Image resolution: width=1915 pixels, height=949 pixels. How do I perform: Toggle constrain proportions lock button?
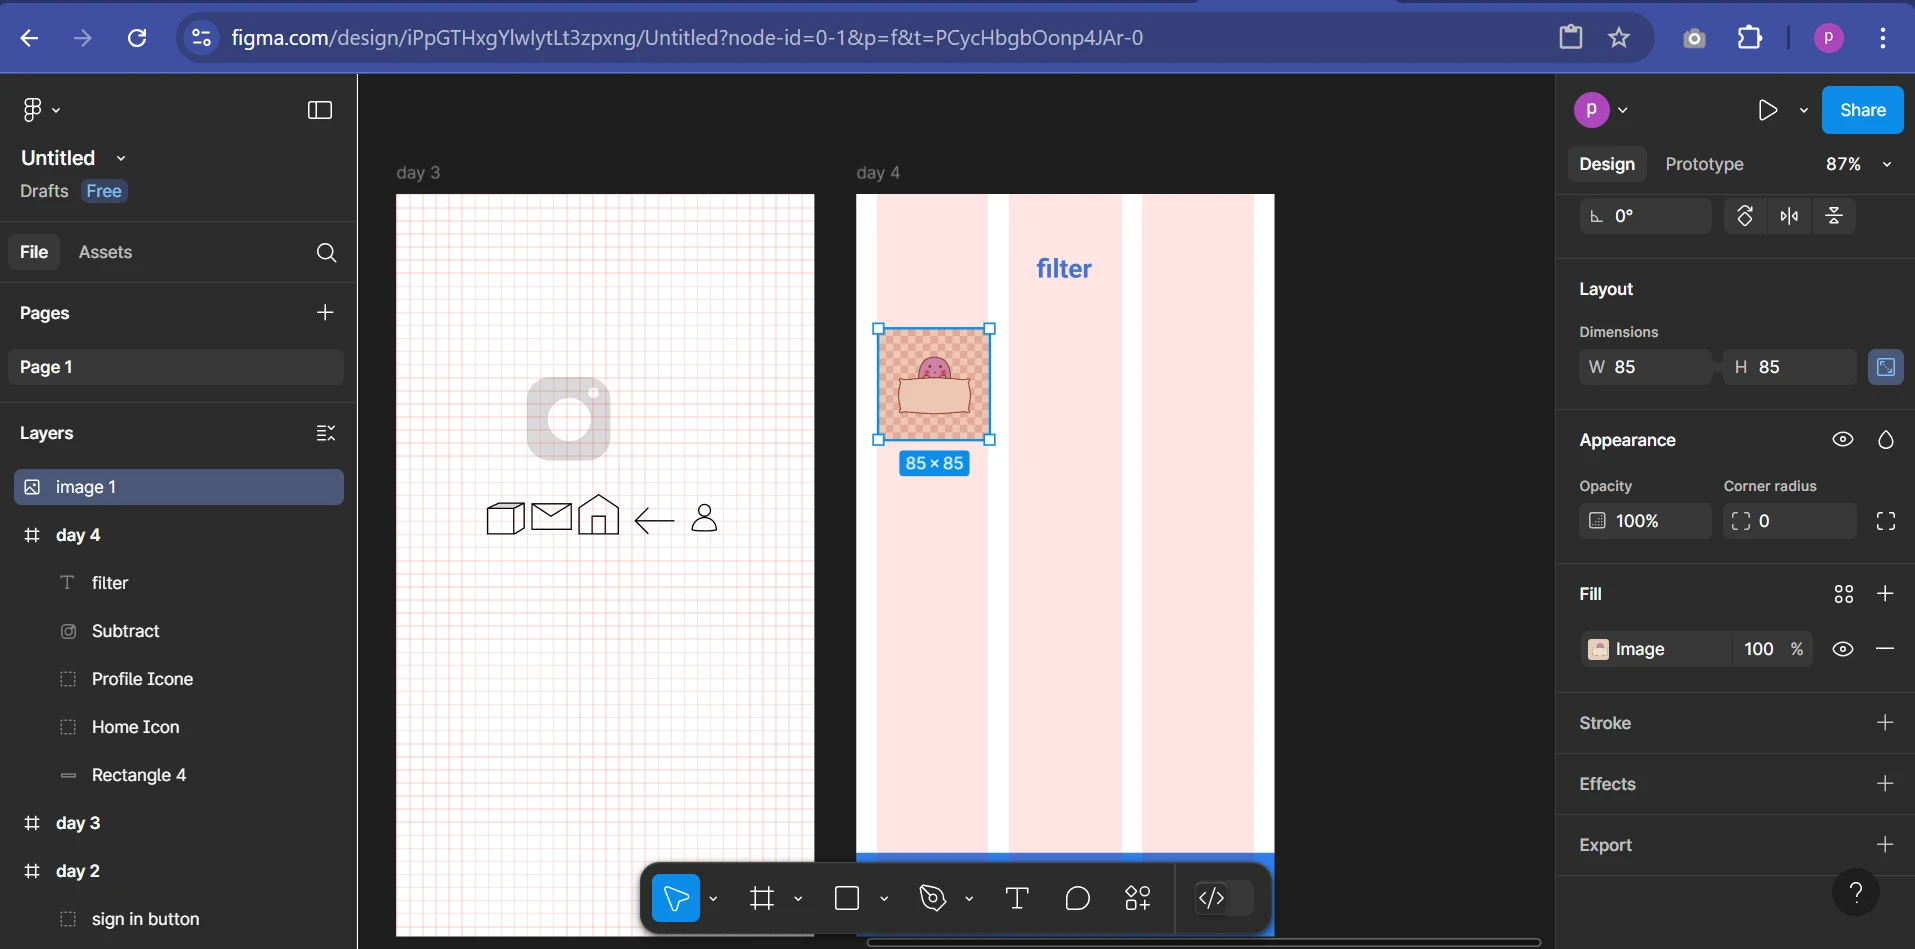(x=1886, y=367)
